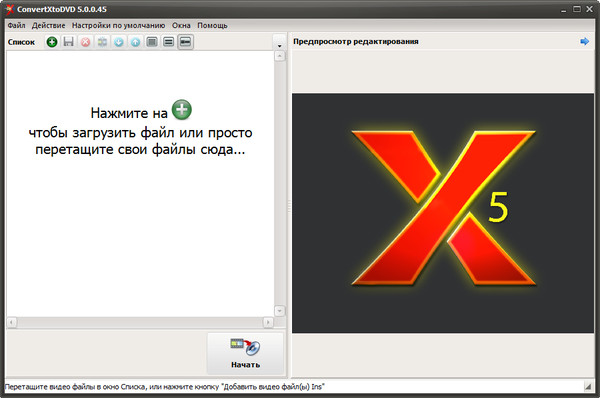Click the large green plus in hint text

pos(182,109)
